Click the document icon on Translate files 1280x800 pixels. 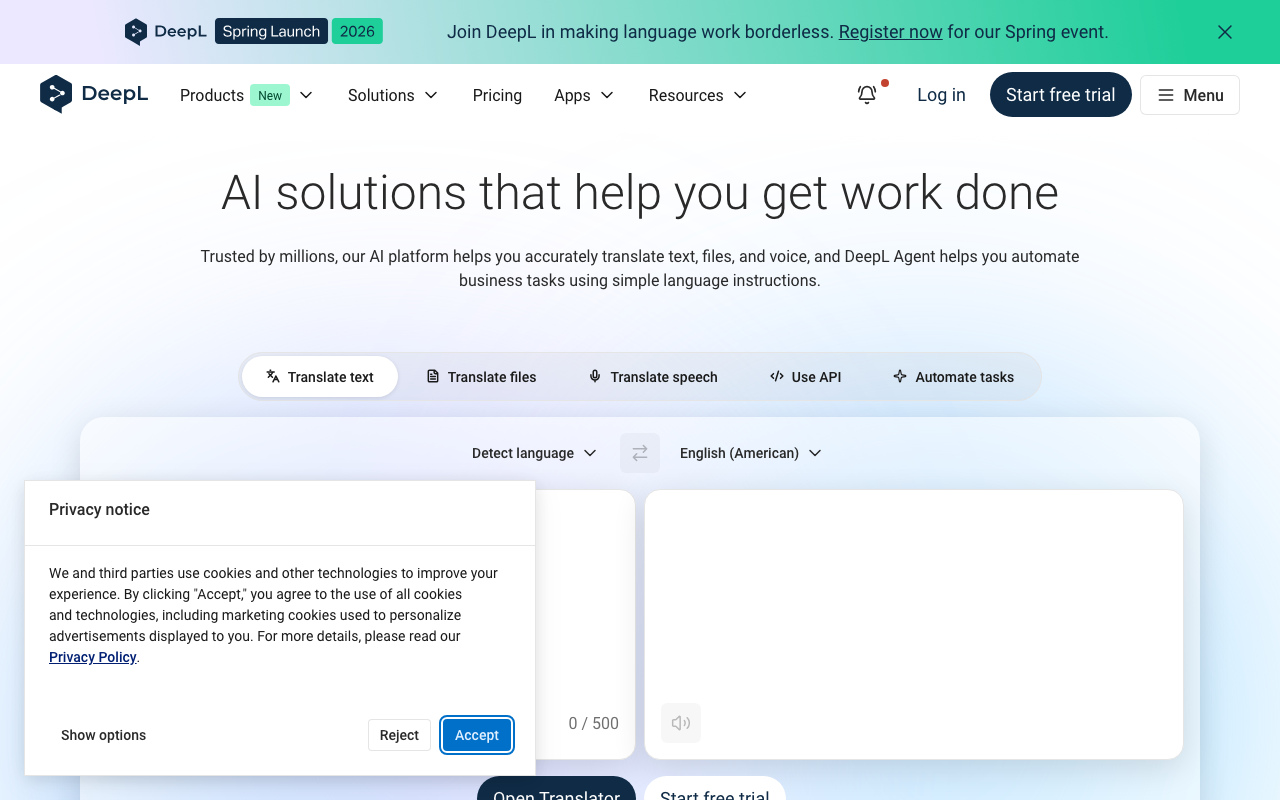point(433,376)
